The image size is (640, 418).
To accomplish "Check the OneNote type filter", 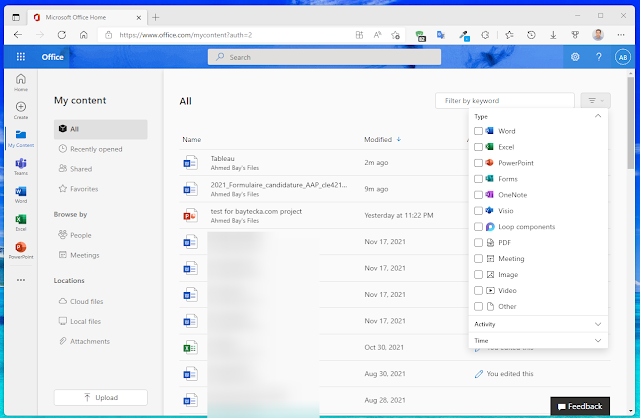I will point(478,195).
